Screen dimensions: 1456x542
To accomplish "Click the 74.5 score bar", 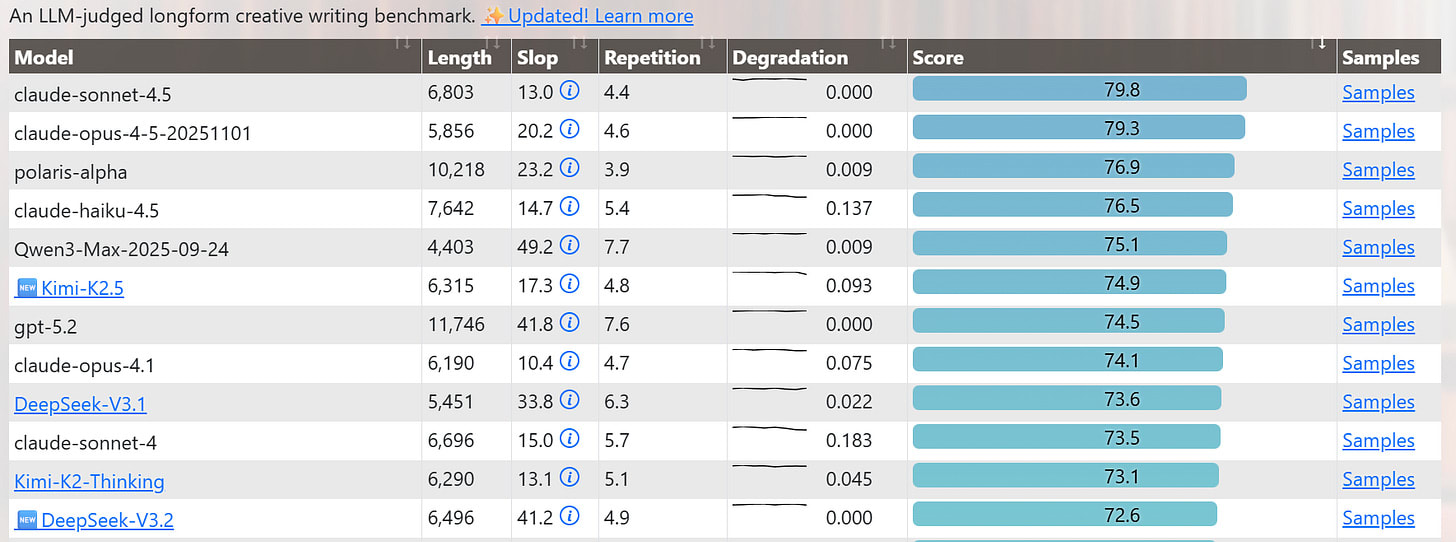I will point(1069,320).
